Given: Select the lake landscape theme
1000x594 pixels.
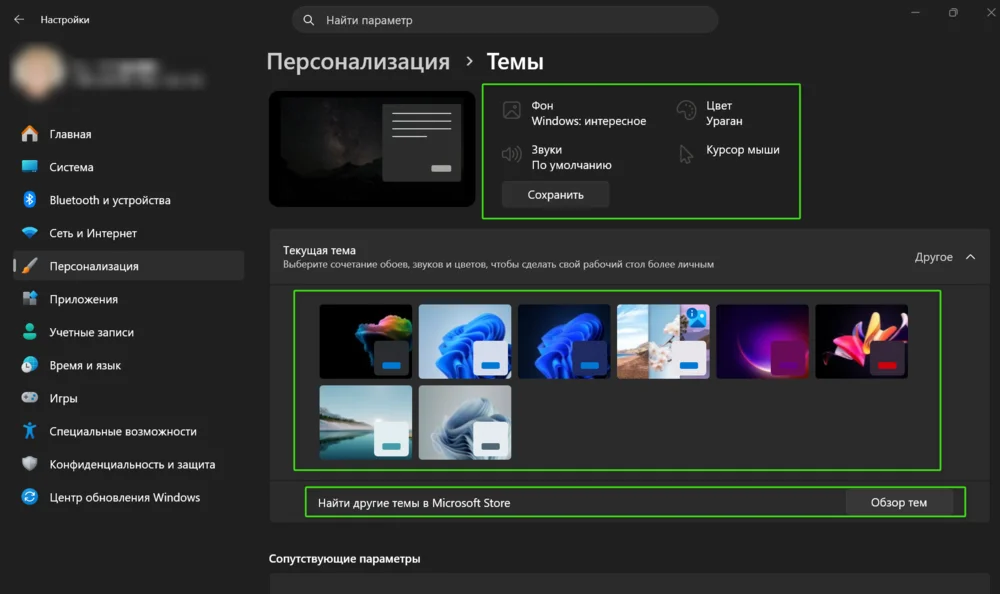Looking at the screenshot, I should [365, 422].
